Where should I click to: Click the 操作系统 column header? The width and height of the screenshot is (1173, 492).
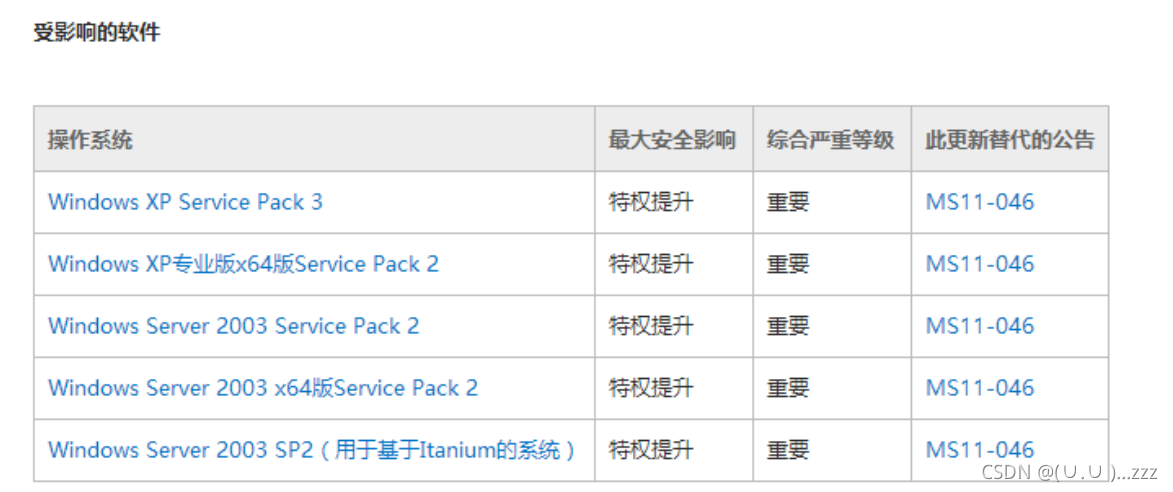[91, 140]
